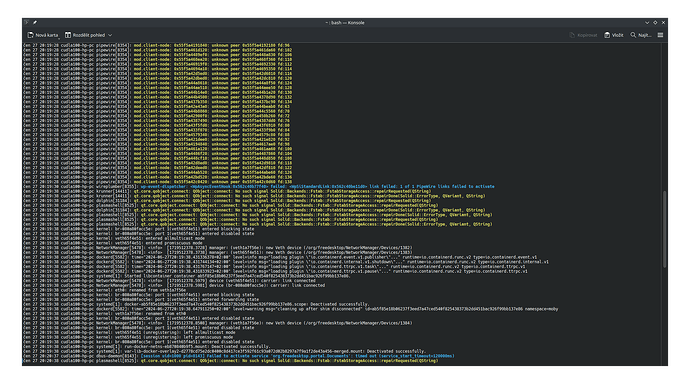Close the Konsole window
The image size is (690, 392).
pos(663,22)
